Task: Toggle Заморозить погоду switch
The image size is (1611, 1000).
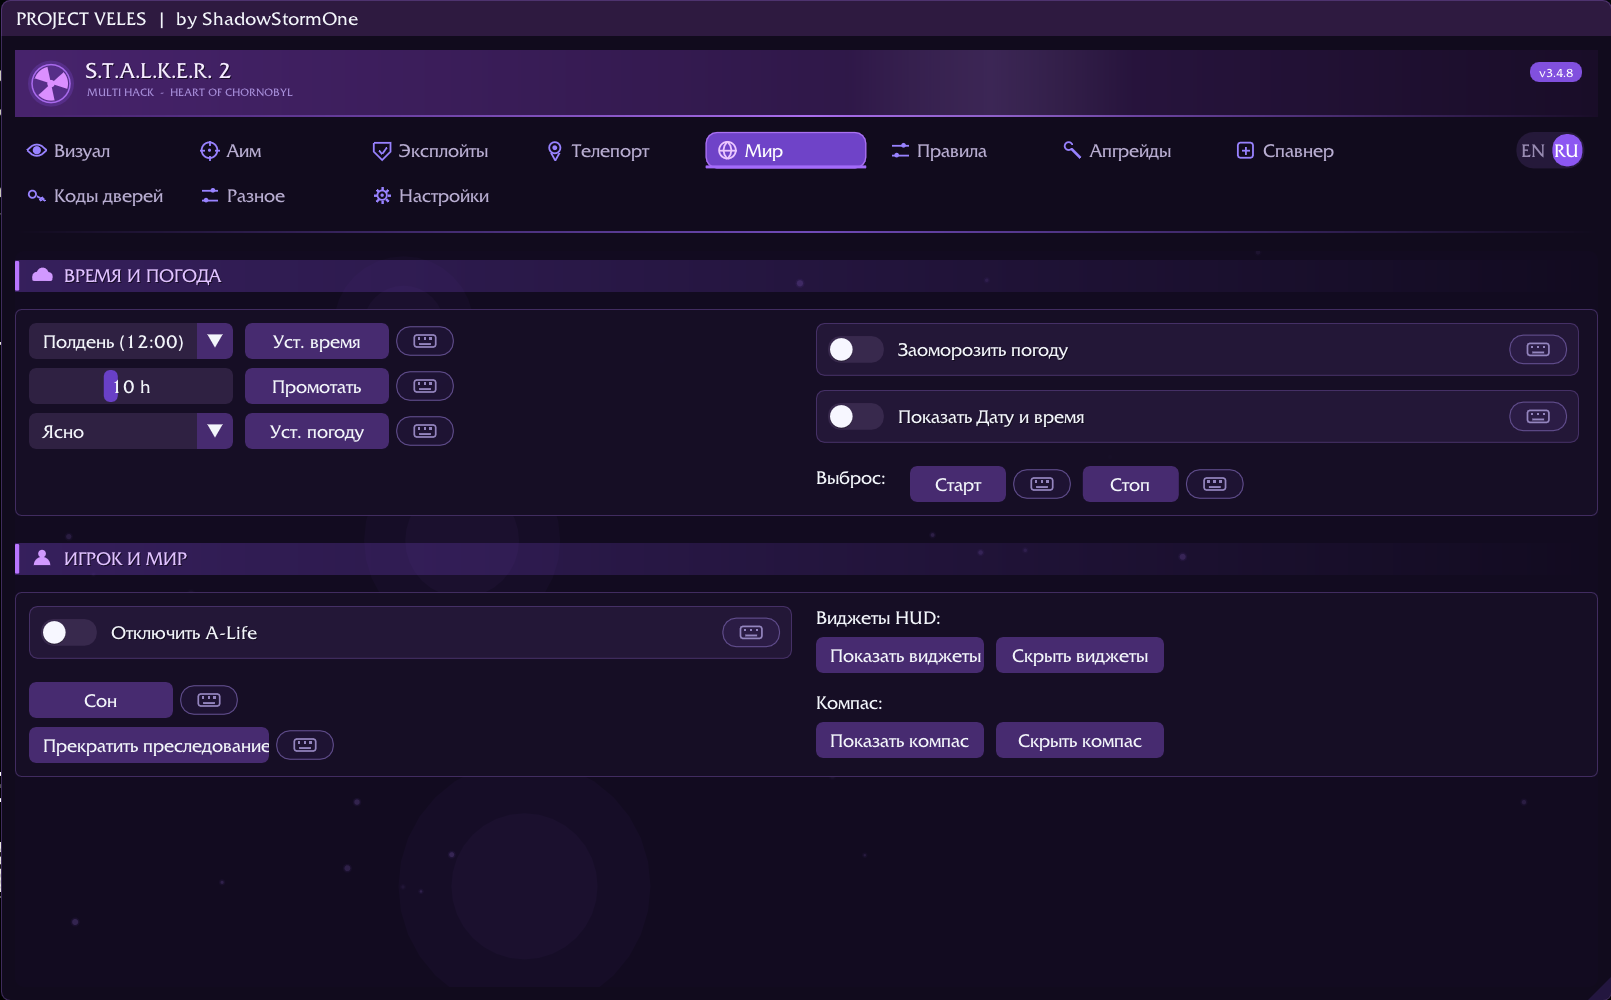Action: pyautogui.click(x=855, y=349)
